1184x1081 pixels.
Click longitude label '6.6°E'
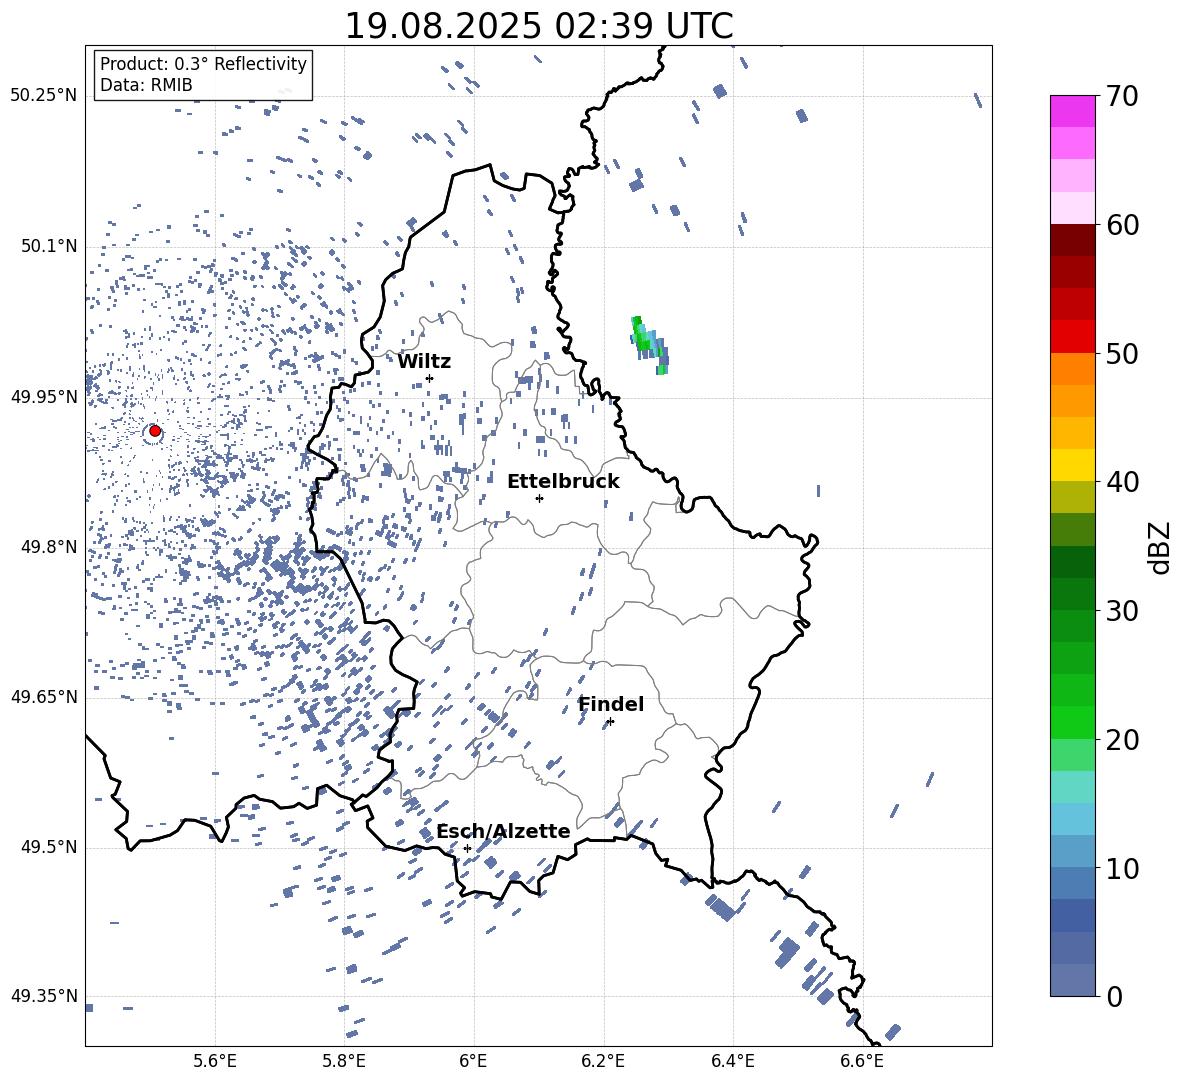[x=862, y=1061]
